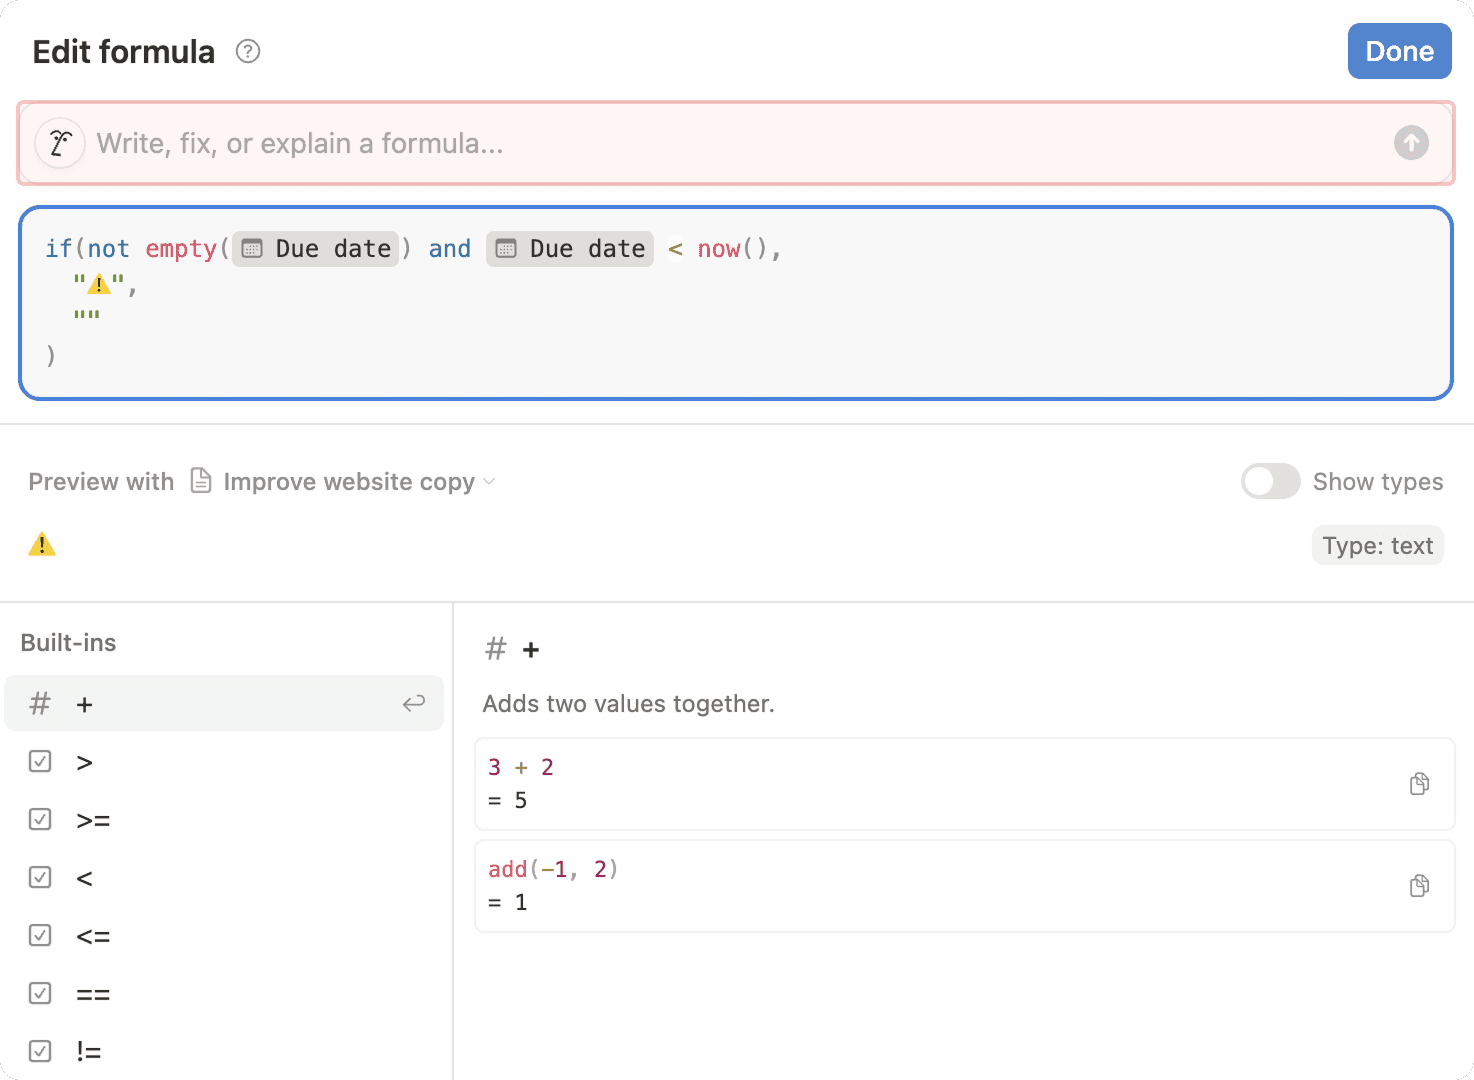Click the checkbox icon beside the > operator
Viewport: 1474px width, 1080px height.
(x=39, y=761)
